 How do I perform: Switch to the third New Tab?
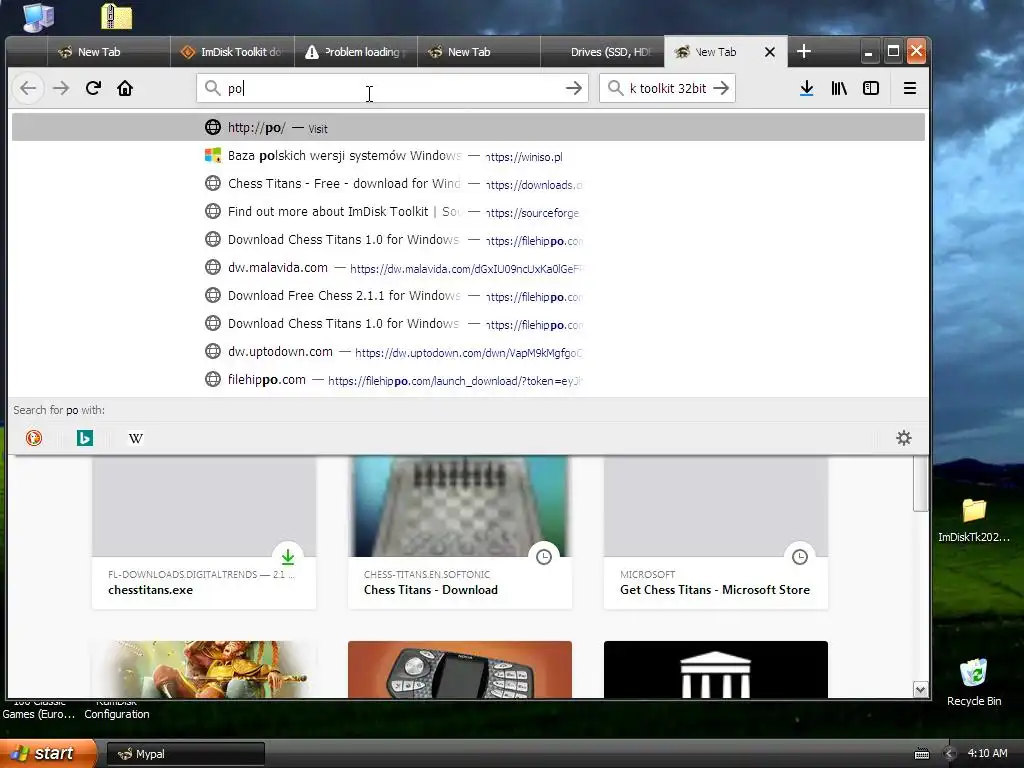[479, 52]
